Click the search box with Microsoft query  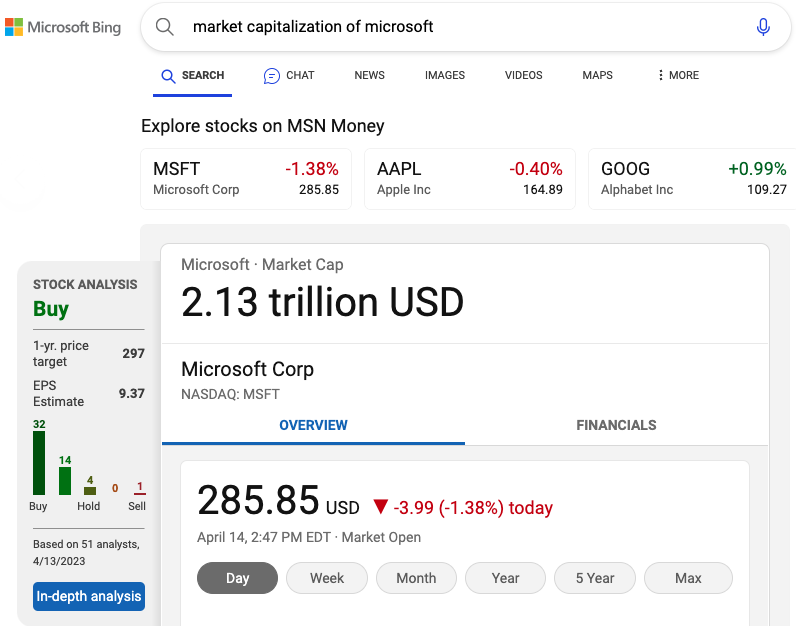[x=466, y=26]
